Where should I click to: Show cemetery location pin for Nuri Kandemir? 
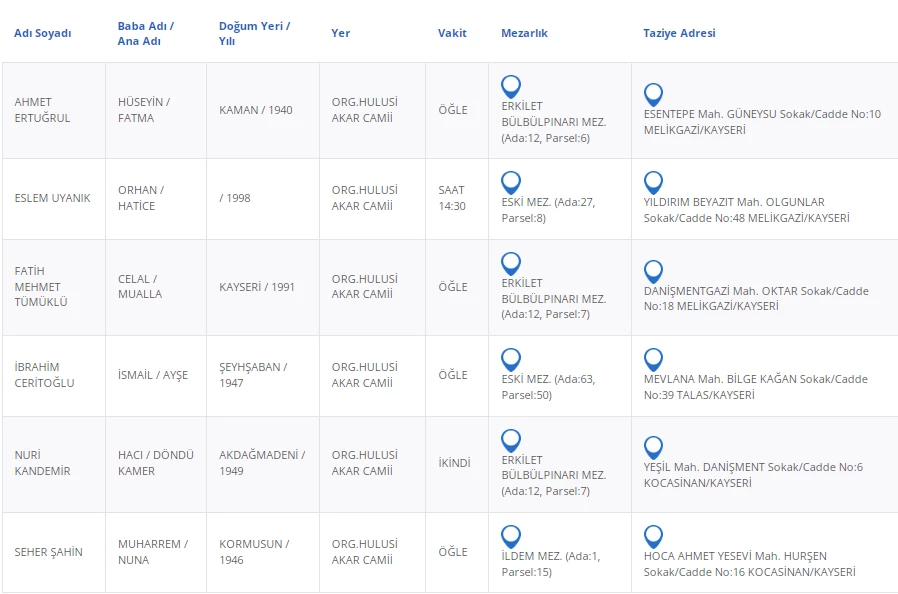coord(511,440)
